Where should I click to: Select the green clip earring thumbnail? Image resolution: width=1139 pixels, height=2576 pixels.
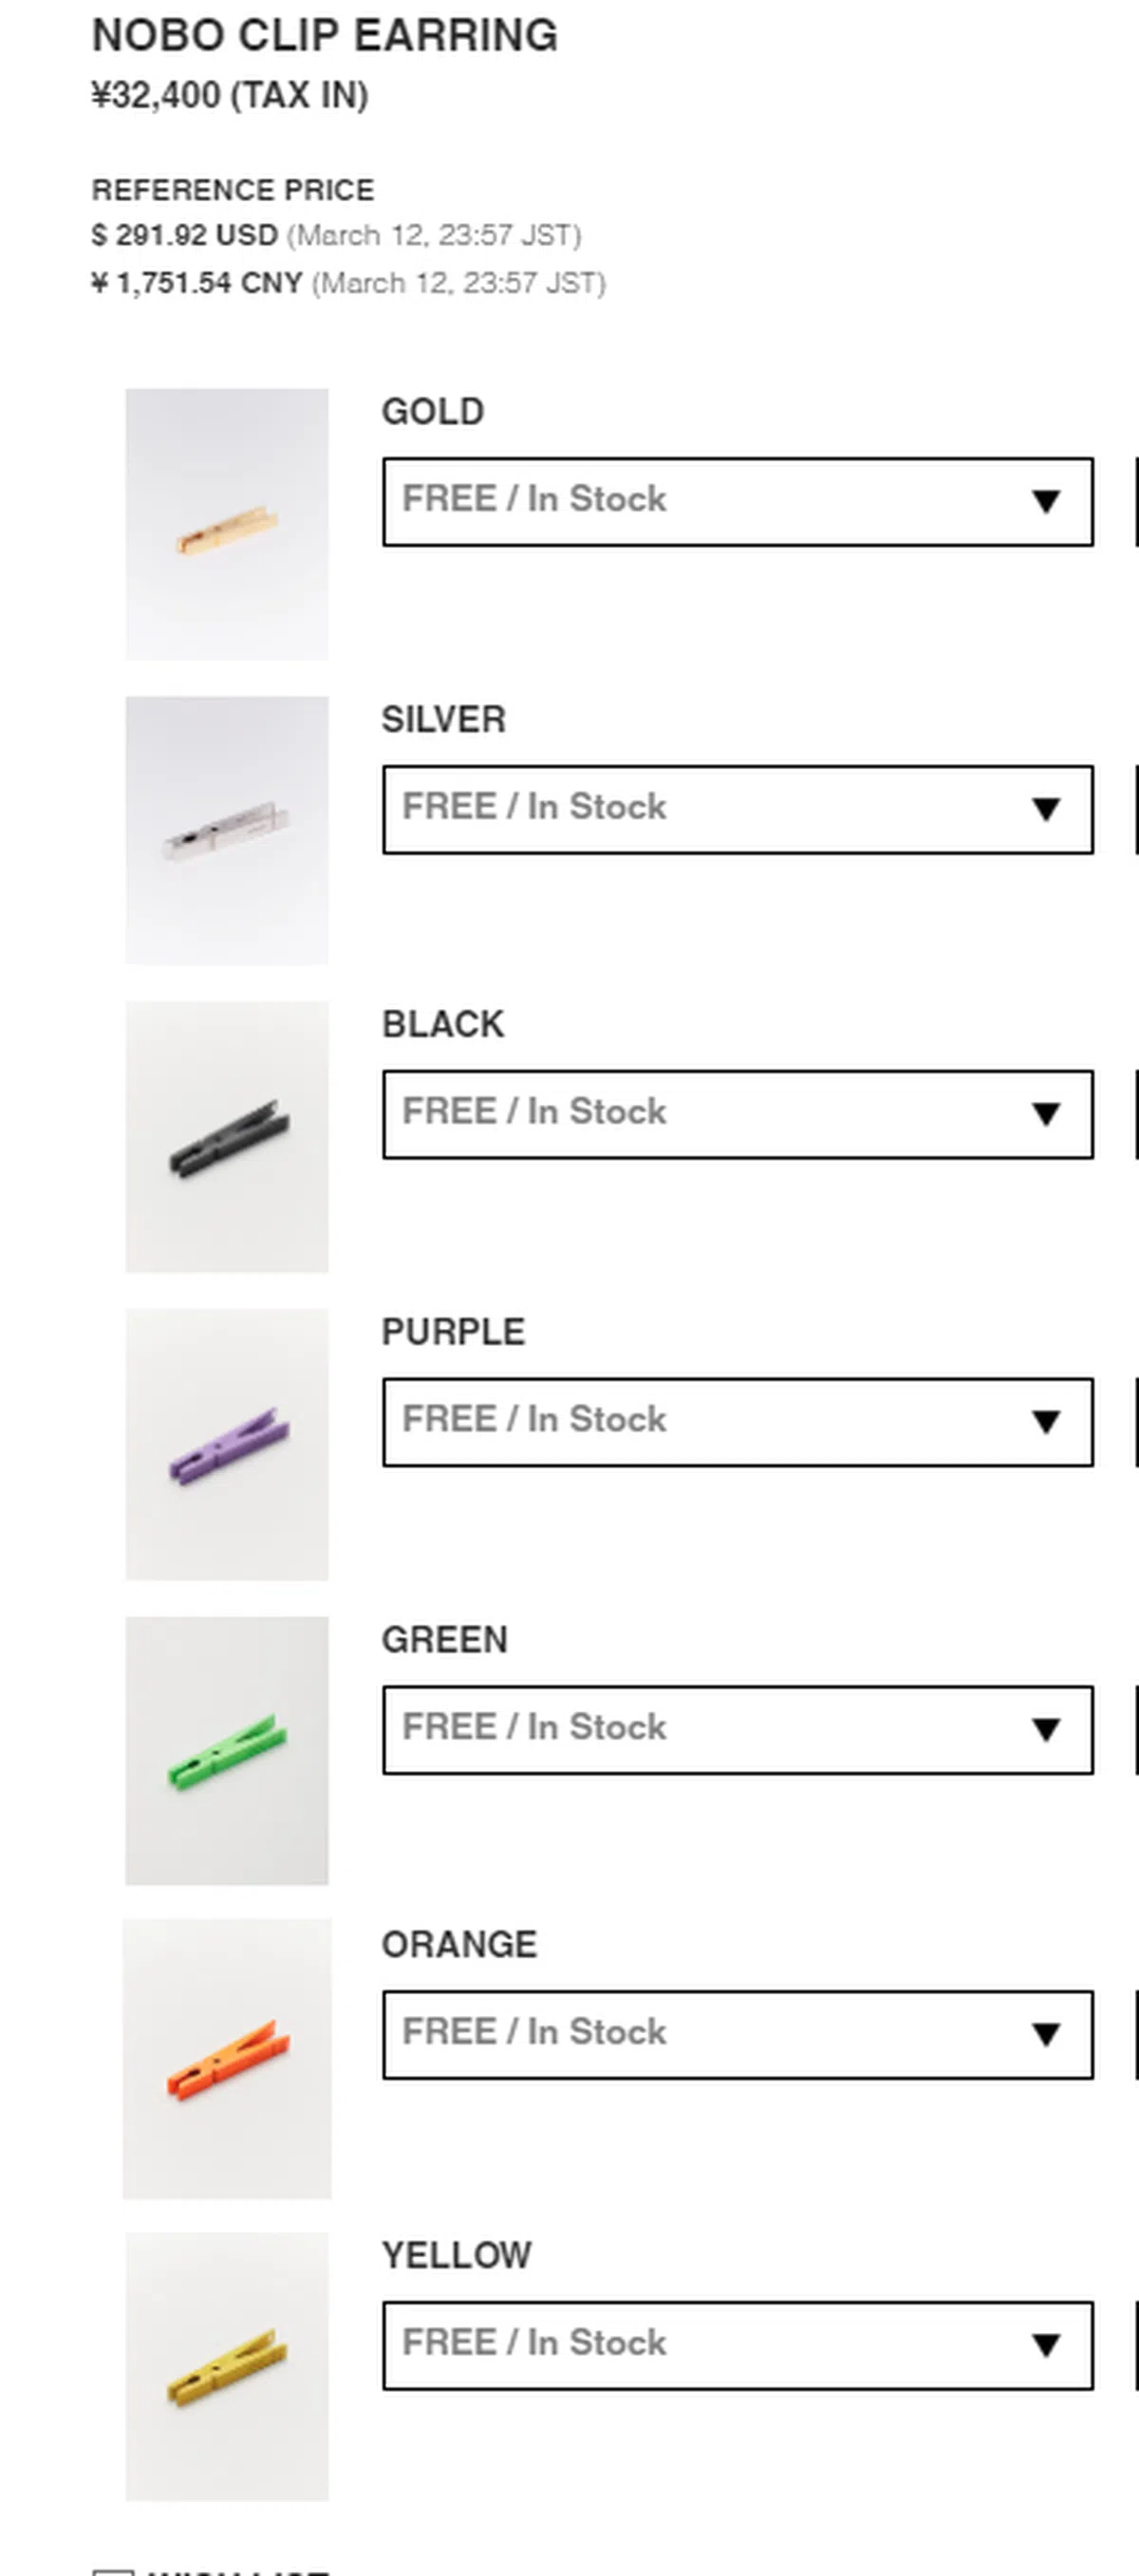(x=227, y=1750)
